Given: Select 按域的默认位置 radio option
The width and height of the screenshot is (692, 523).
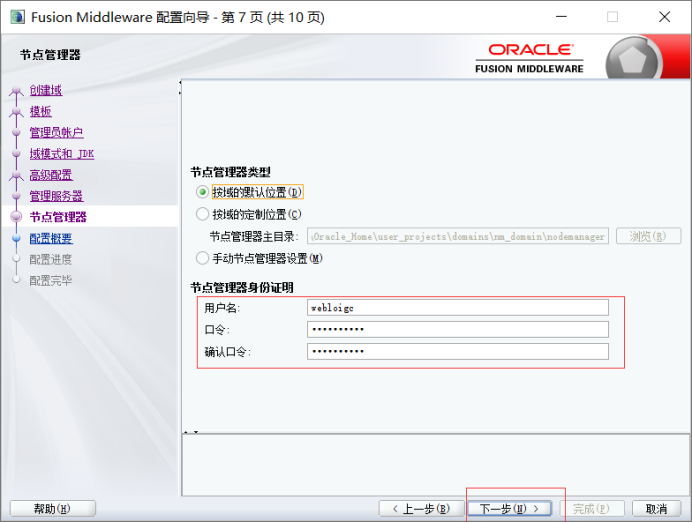Looking at the screenshot, I should click(203, 192).
